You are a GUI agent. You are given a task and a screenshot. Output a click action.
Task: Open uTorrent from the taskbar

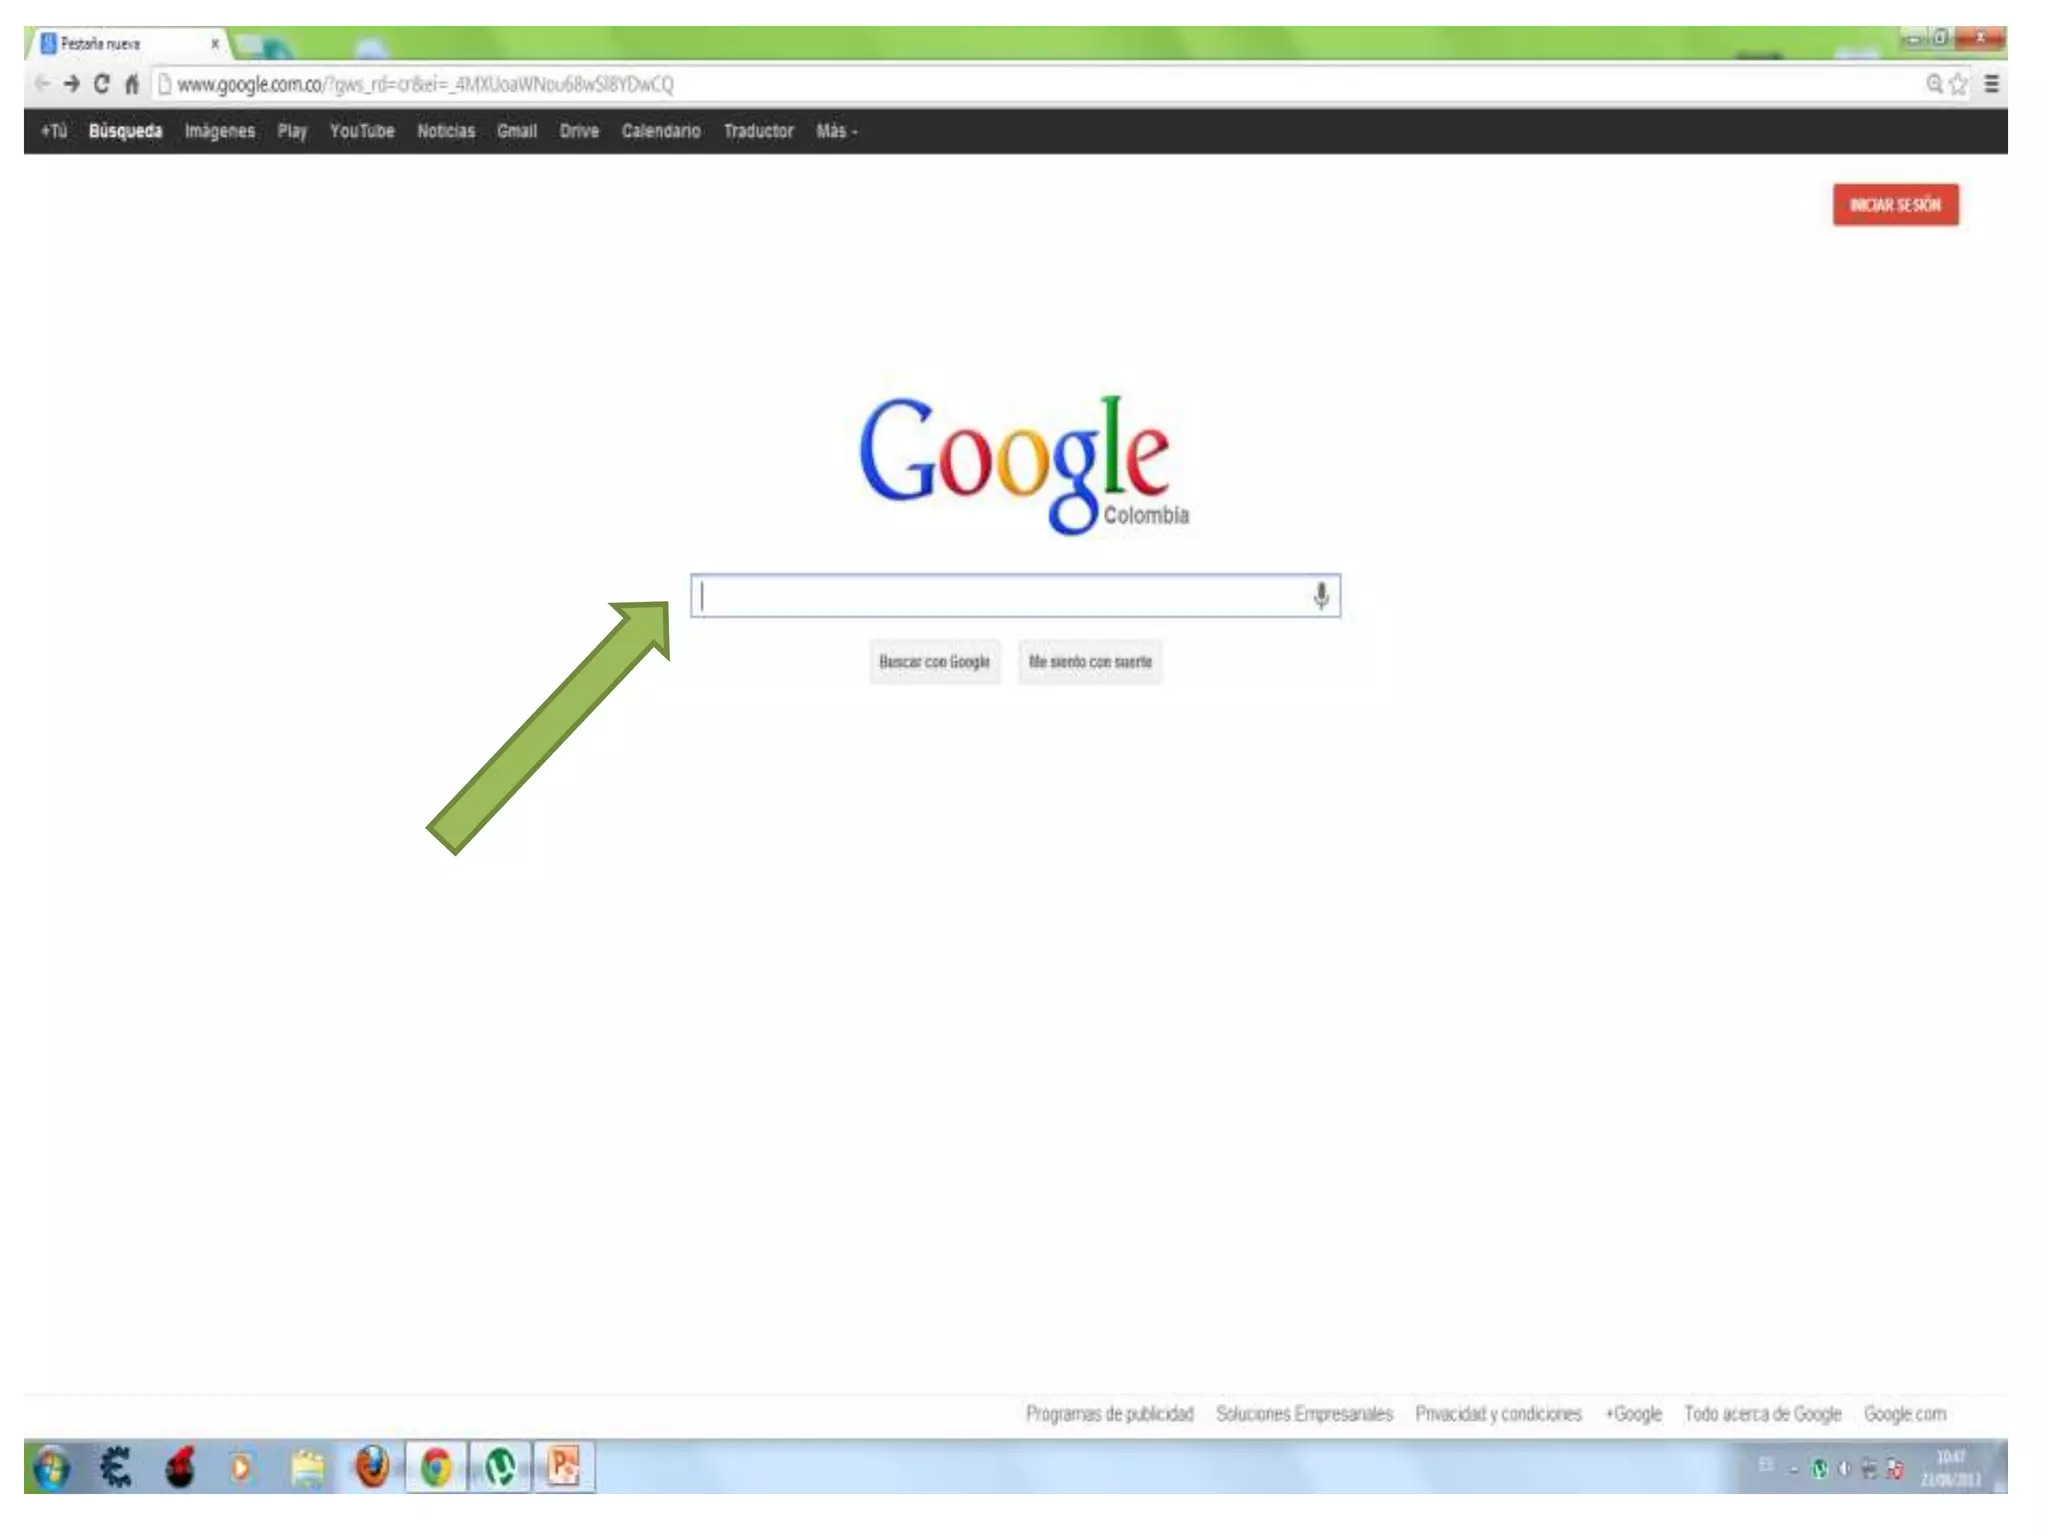[x=500, y=1467]
